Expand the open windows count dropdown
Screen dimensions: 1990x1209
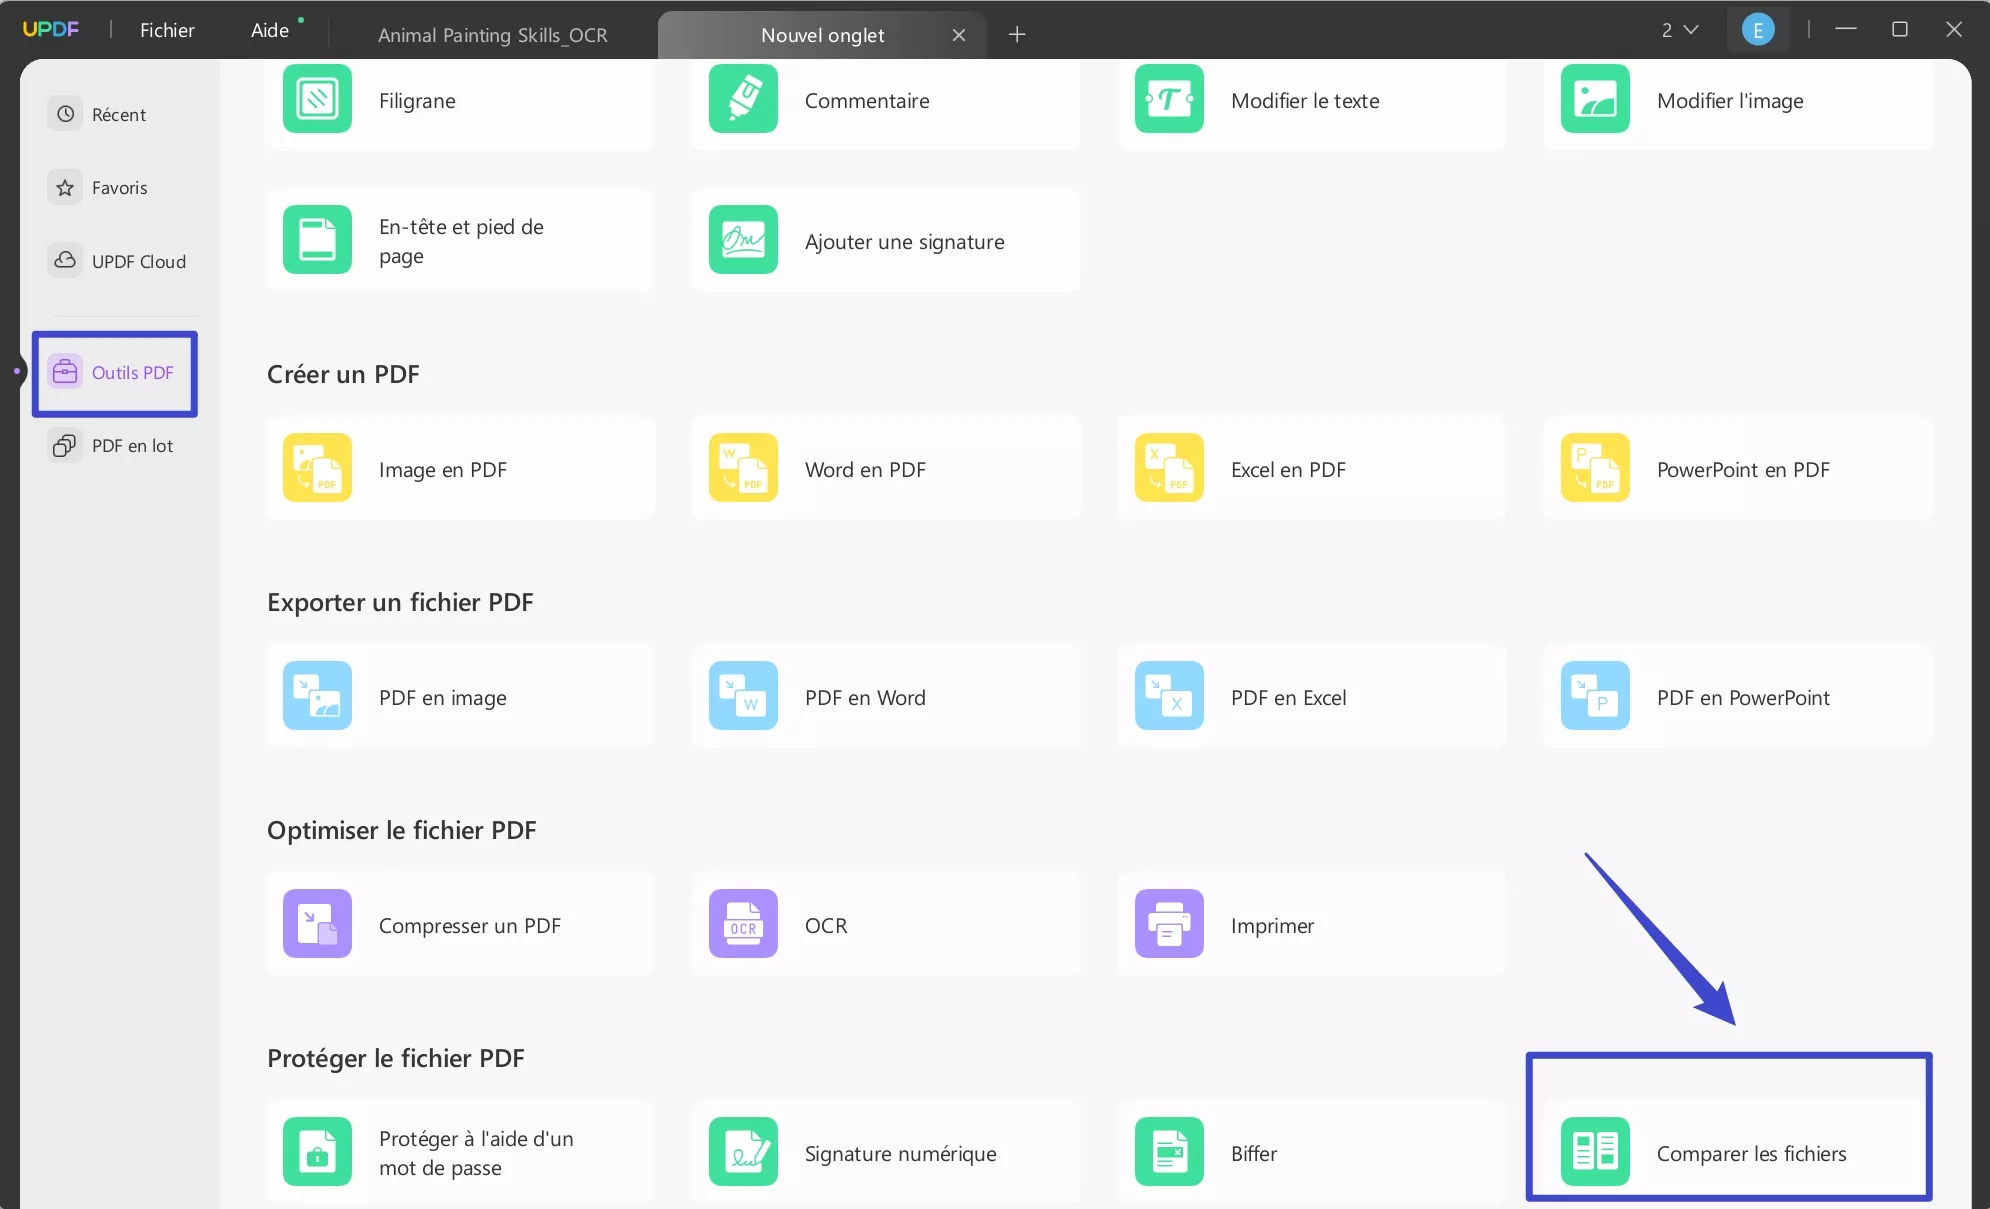[x=1680, y=30]
